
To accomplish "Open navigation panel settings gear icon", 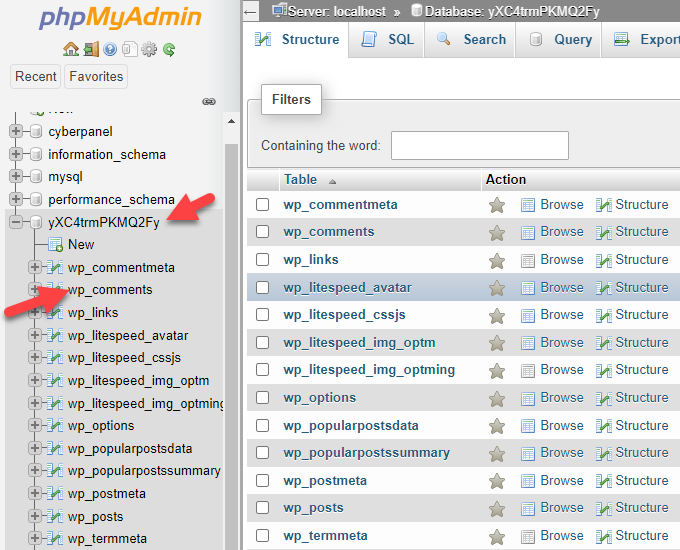I will [149, 49].
